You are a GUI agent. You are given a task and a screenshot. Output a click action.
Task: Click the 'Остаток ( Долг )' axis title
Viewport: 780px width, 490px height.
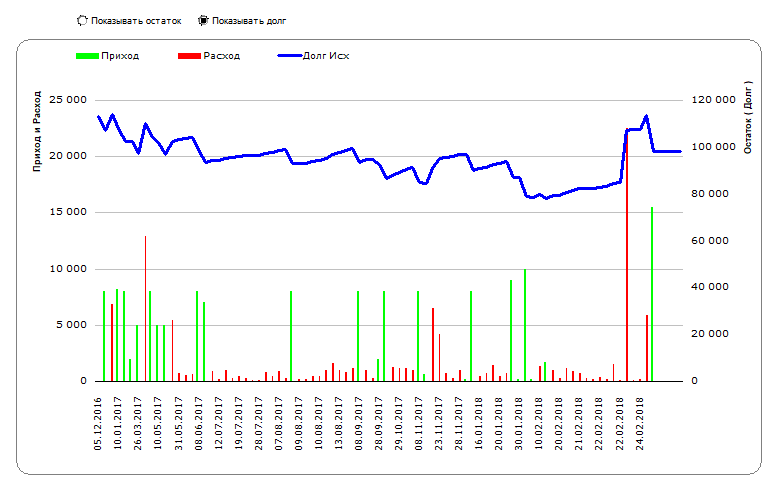coord(748,117)
